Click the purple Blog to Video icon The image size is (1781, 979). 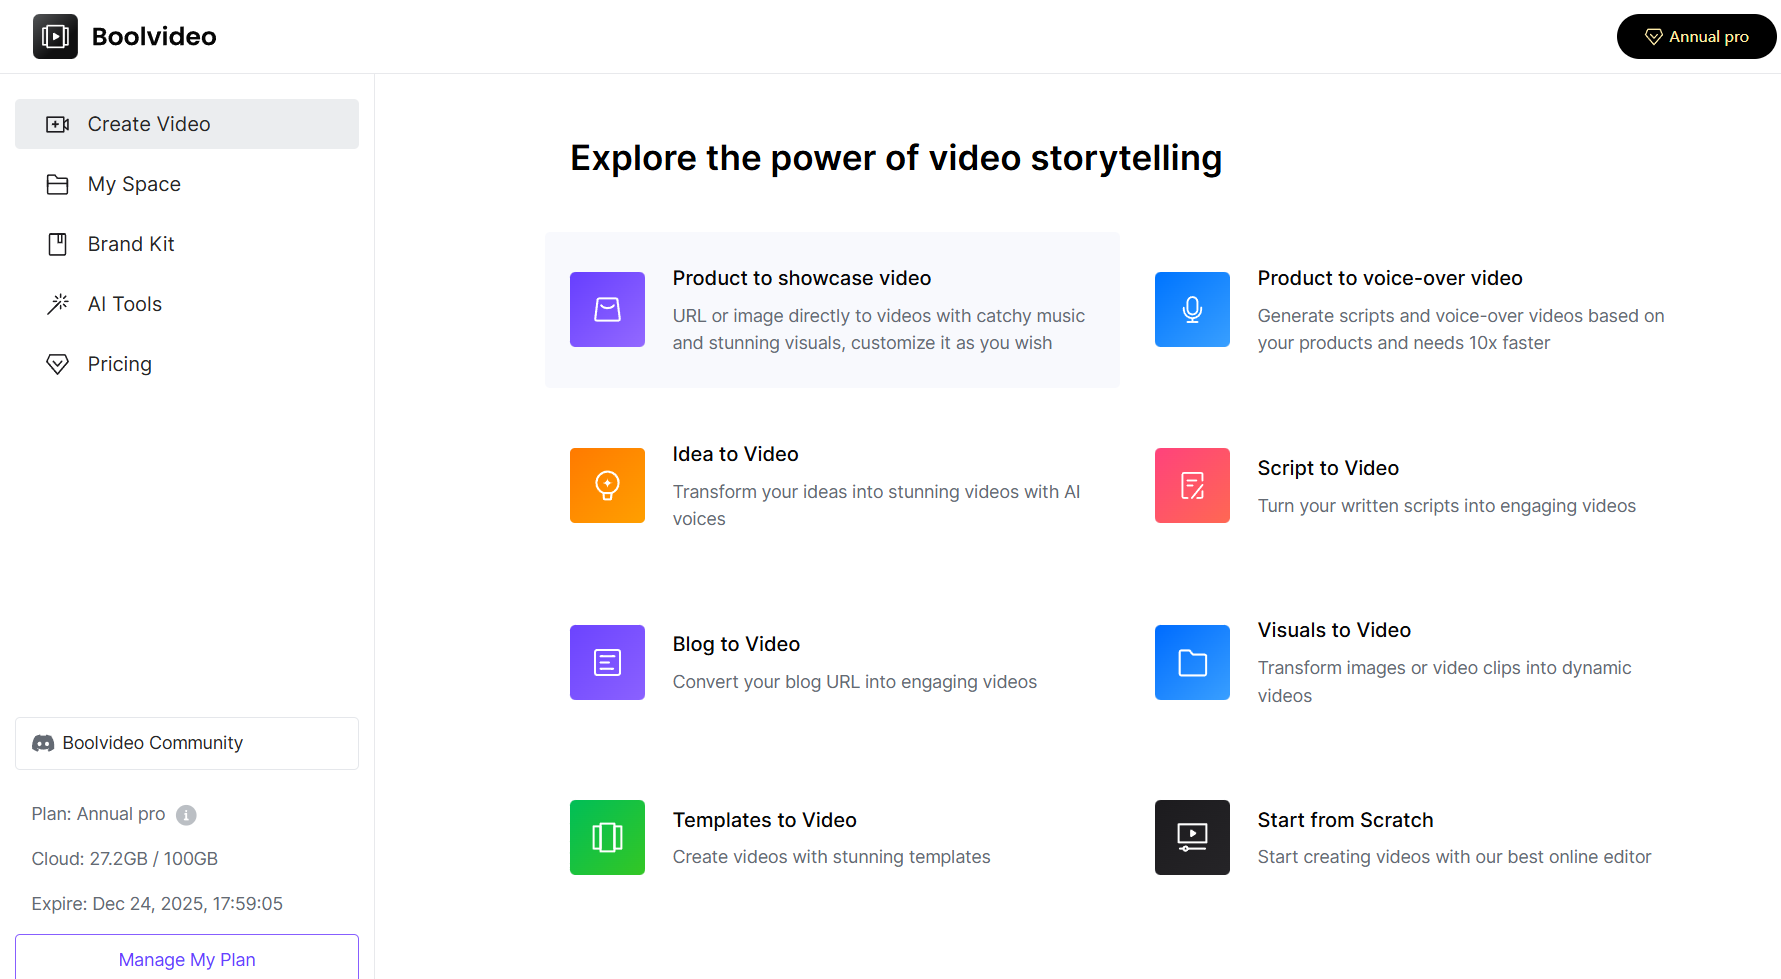point(607,662)
